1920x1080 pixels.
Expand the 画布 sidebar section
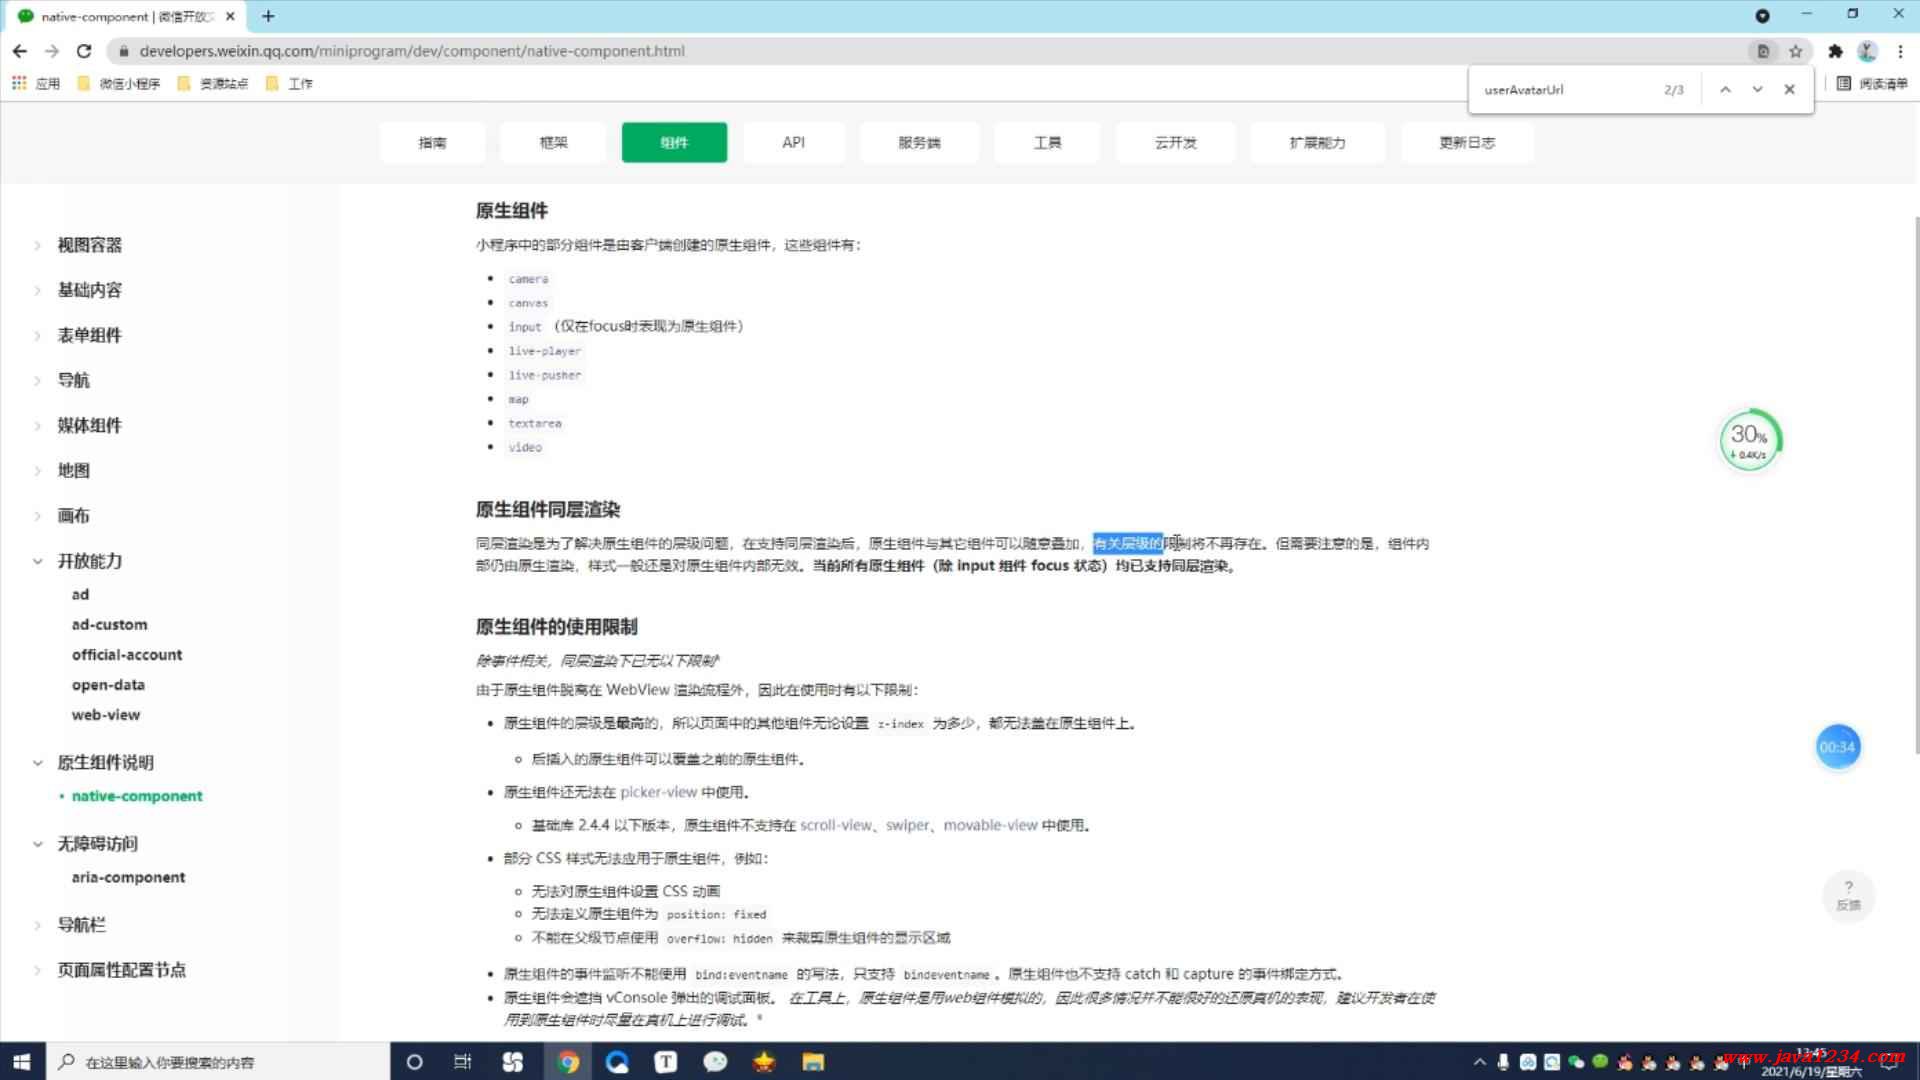tap(73, 515)
